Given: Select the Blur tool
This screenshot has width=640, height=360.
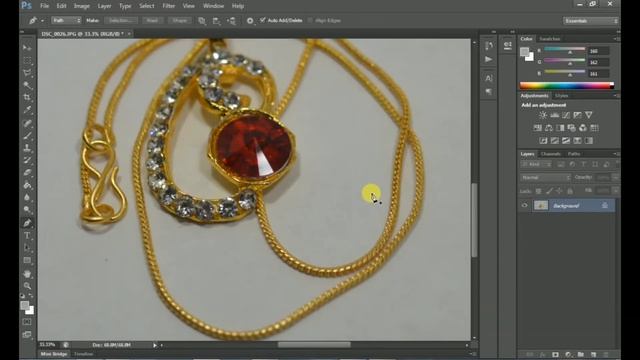Looking at the screenshot, I should pos(27,198).
